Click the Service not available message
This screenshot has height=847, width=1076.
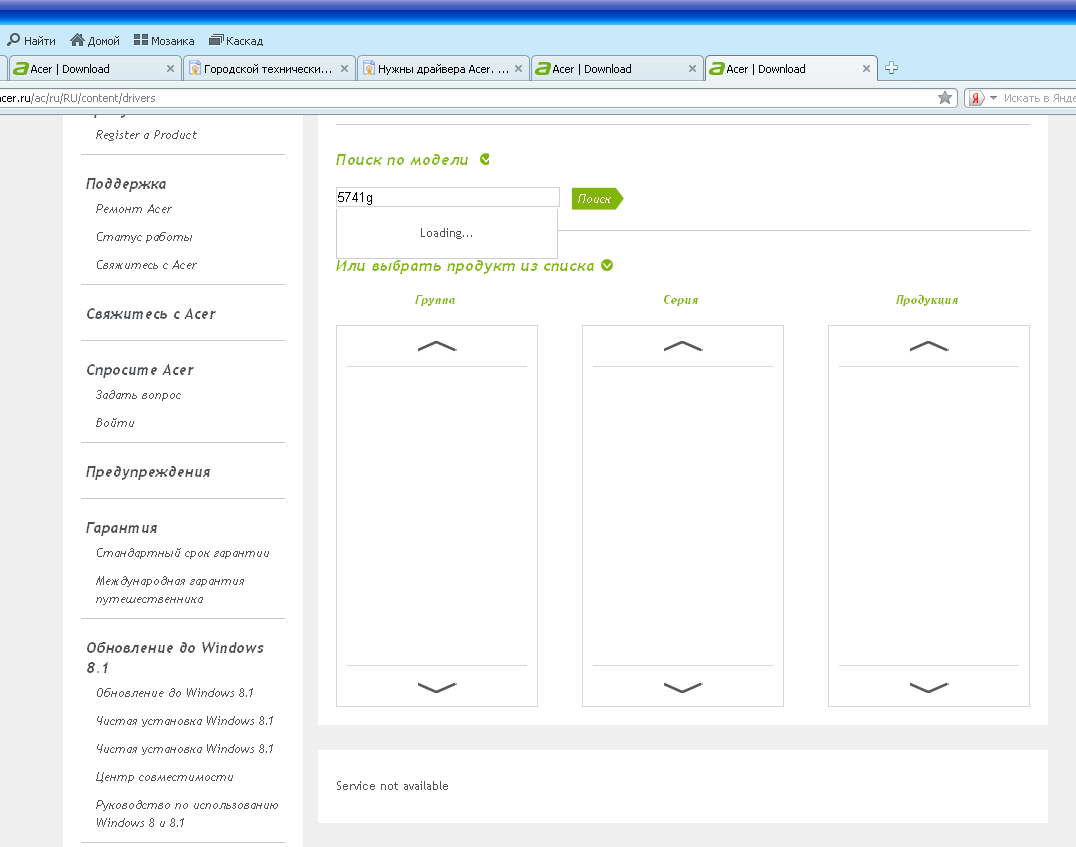point(392,786)
